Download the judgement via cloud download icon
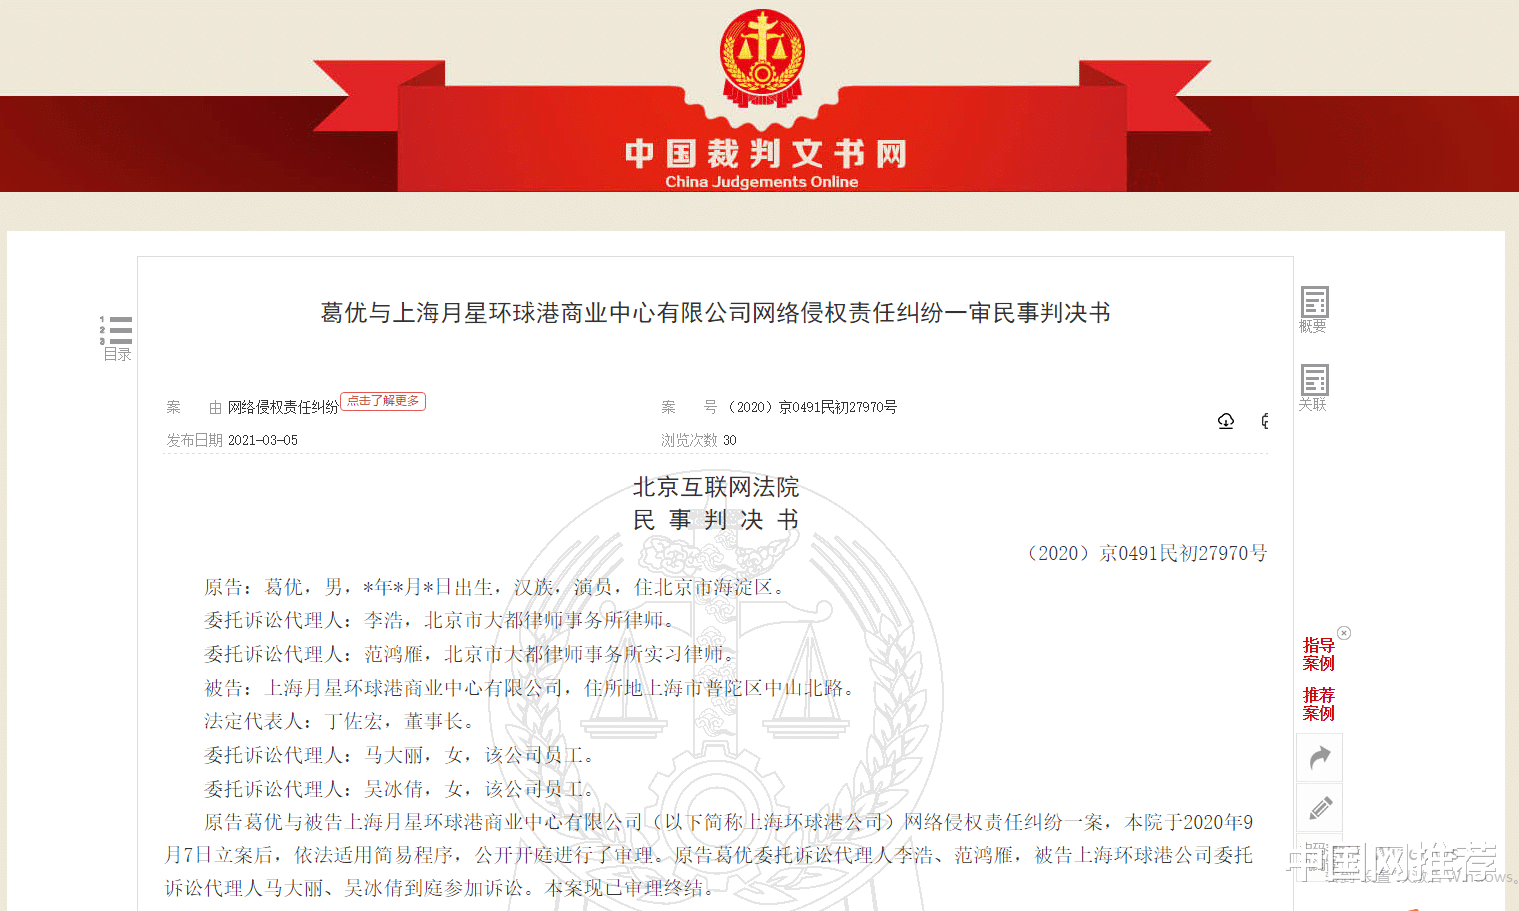1519x911 pixels. click(x=1226, y=421)
